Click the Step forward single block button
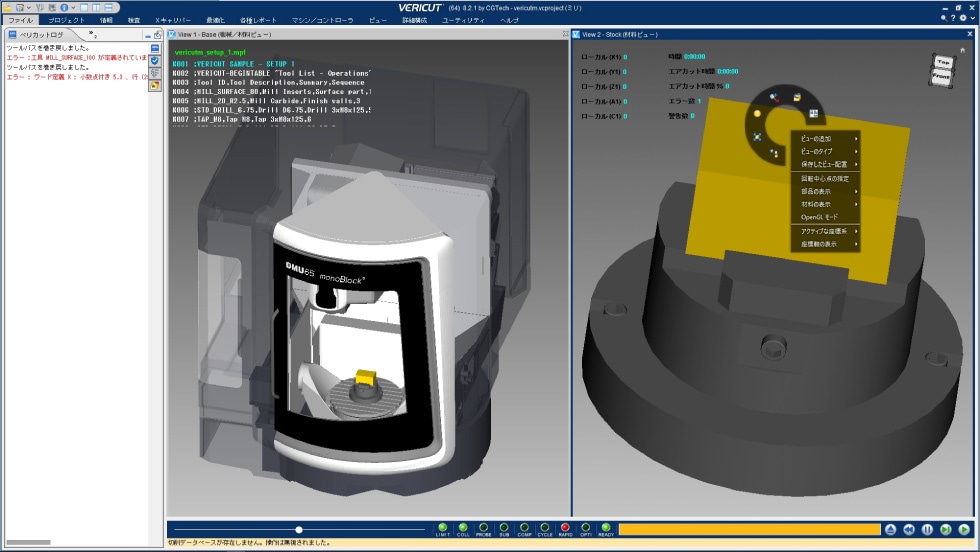980x552 pixels. coord(945,529)
